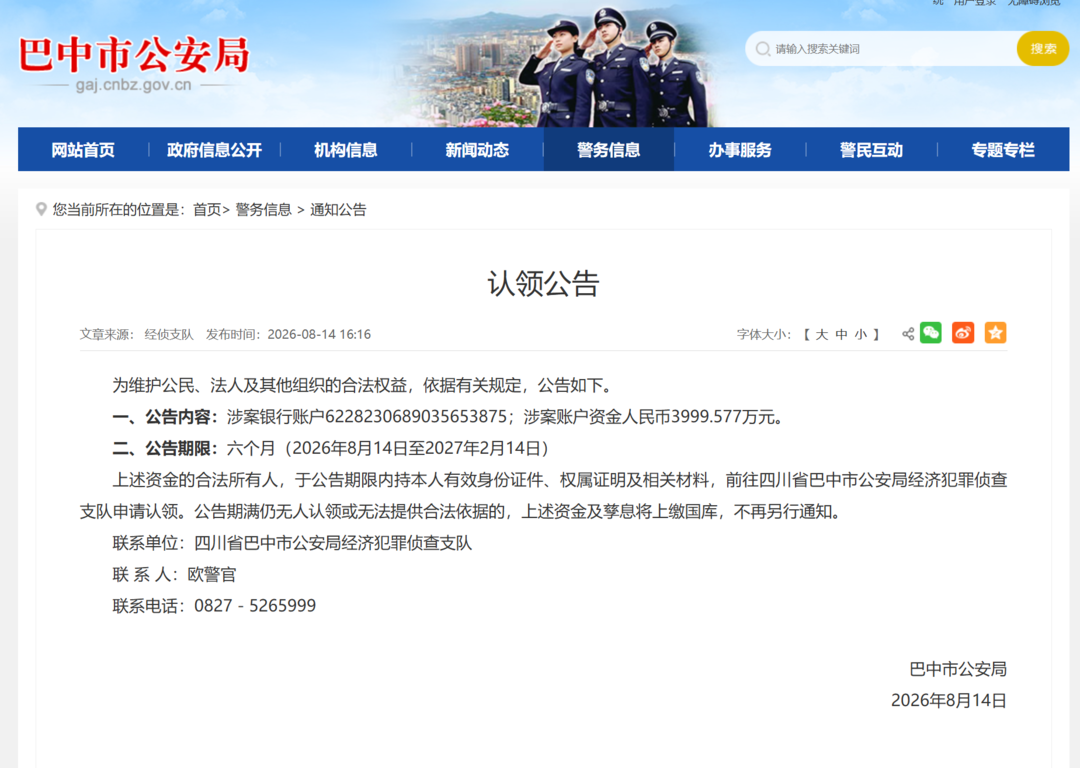This screenshot has width=1080, height=768.
Task: Open the 机构信息 menu item
Action: [346, 149]
